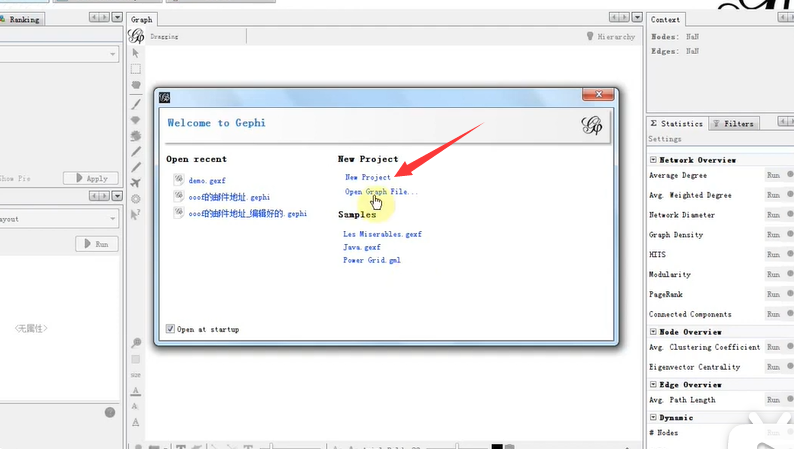Click the Gephi logo in Graph toolbar
The image size is (794, 449).
click(136, 36)
